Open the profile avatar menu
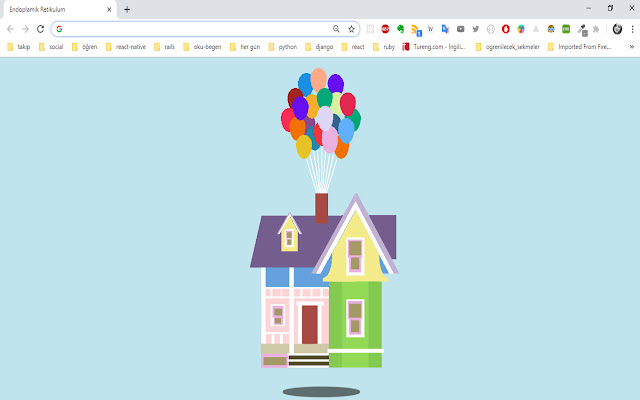640x400 pixels. tap(617, 29)
